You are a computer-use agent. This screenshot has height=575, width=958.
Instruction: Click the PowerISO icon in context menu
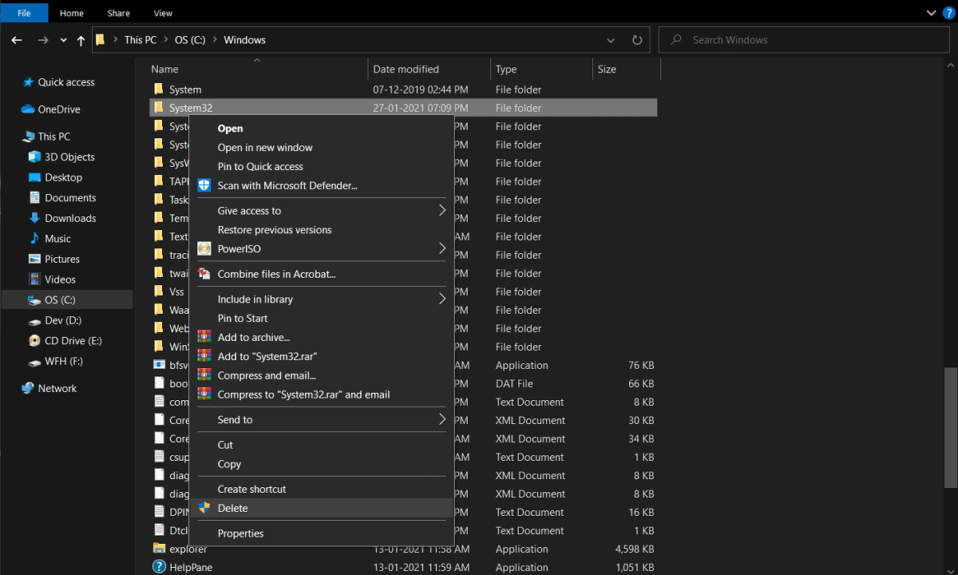204,249
